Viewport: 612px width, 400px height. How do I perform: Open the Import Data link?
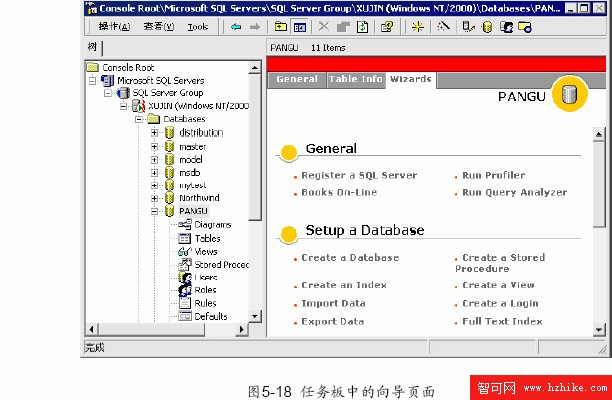(333, 304)
